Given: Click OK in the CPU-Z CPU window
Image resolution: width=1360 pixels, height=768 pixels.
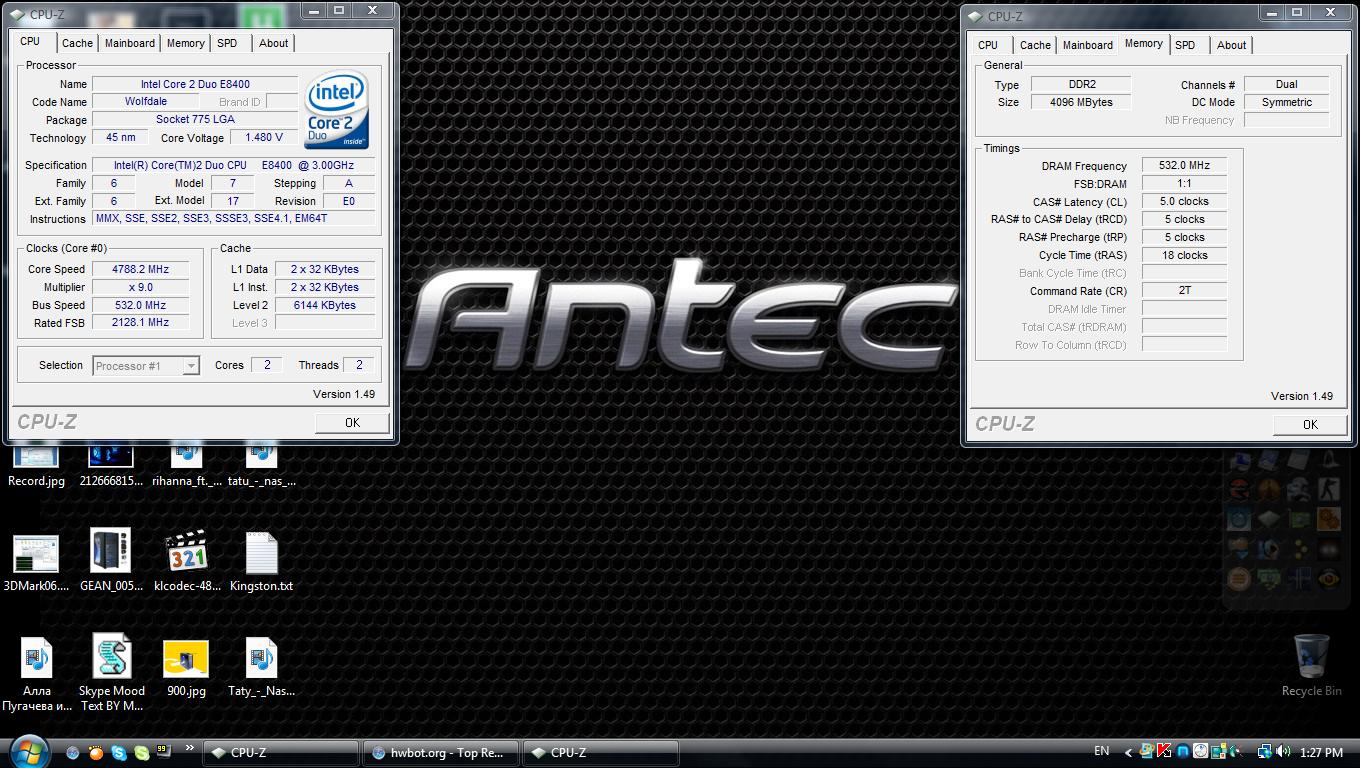Looking at the screenshot, I should (352, 423).
